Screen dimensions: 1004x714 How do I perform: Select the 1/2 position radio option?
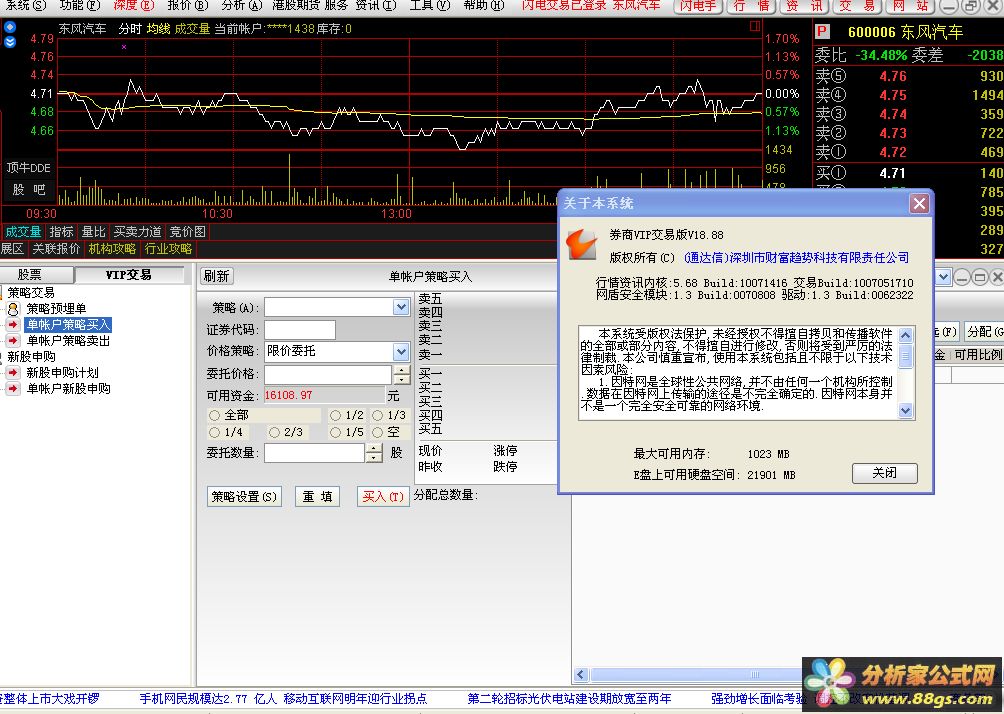(335, 415)
